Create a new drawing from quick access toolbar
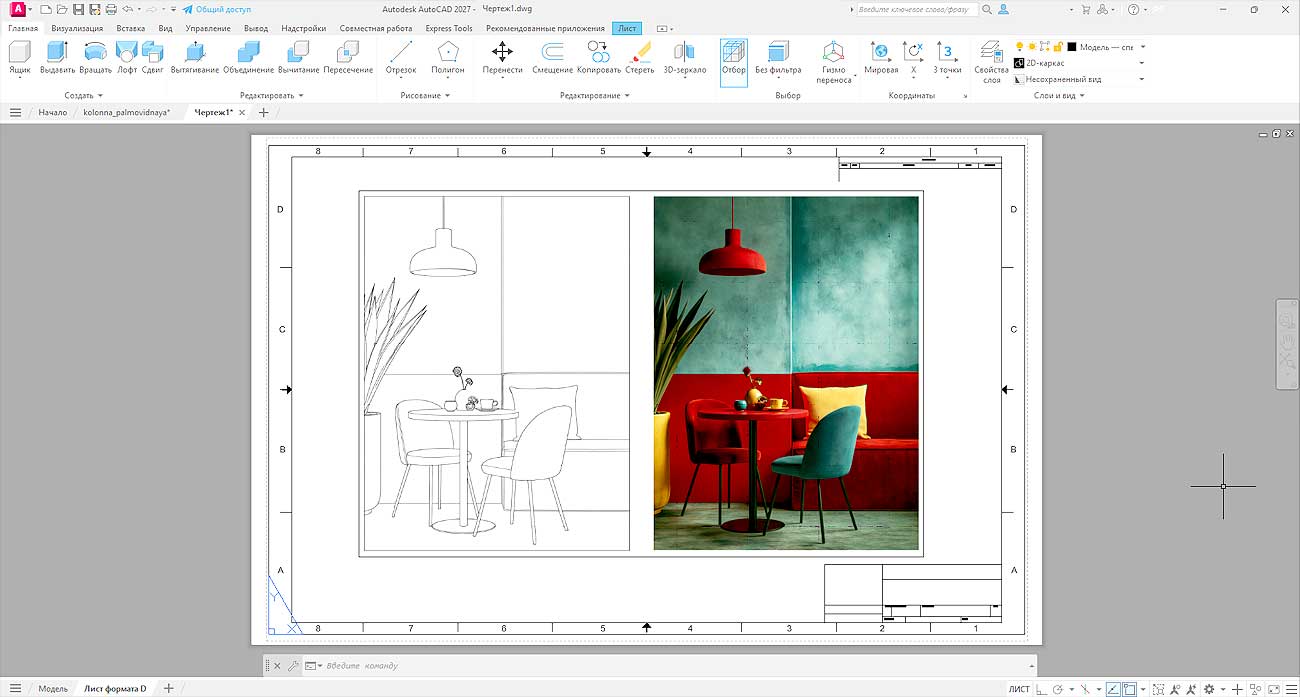 pos(46,9)
